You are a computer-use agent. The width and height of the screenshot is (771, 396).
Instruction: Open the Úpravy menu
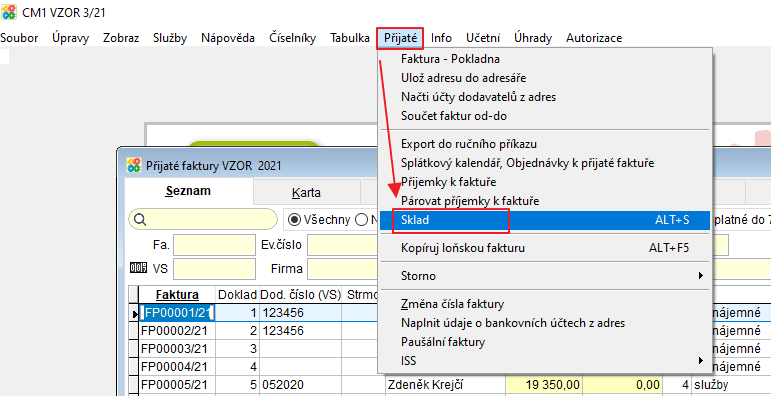70,38
